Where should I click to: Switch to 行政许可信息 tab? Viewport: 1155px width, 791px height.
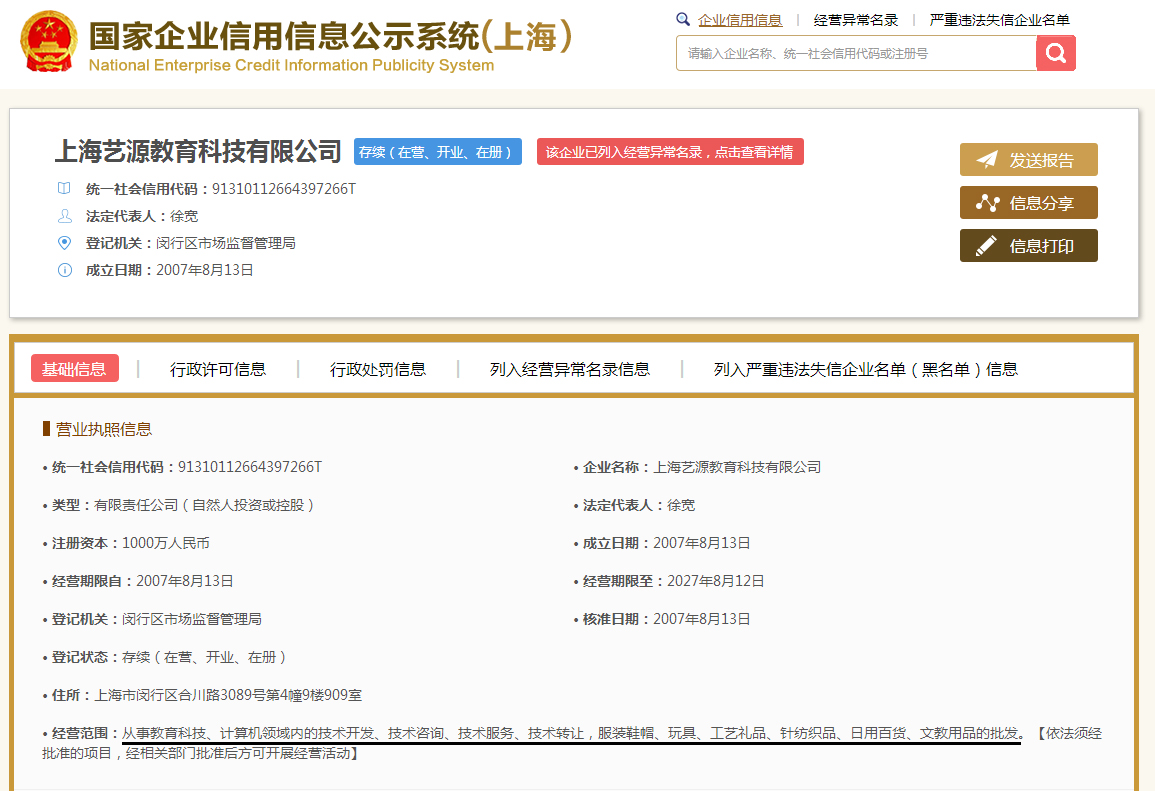point(218,369)
